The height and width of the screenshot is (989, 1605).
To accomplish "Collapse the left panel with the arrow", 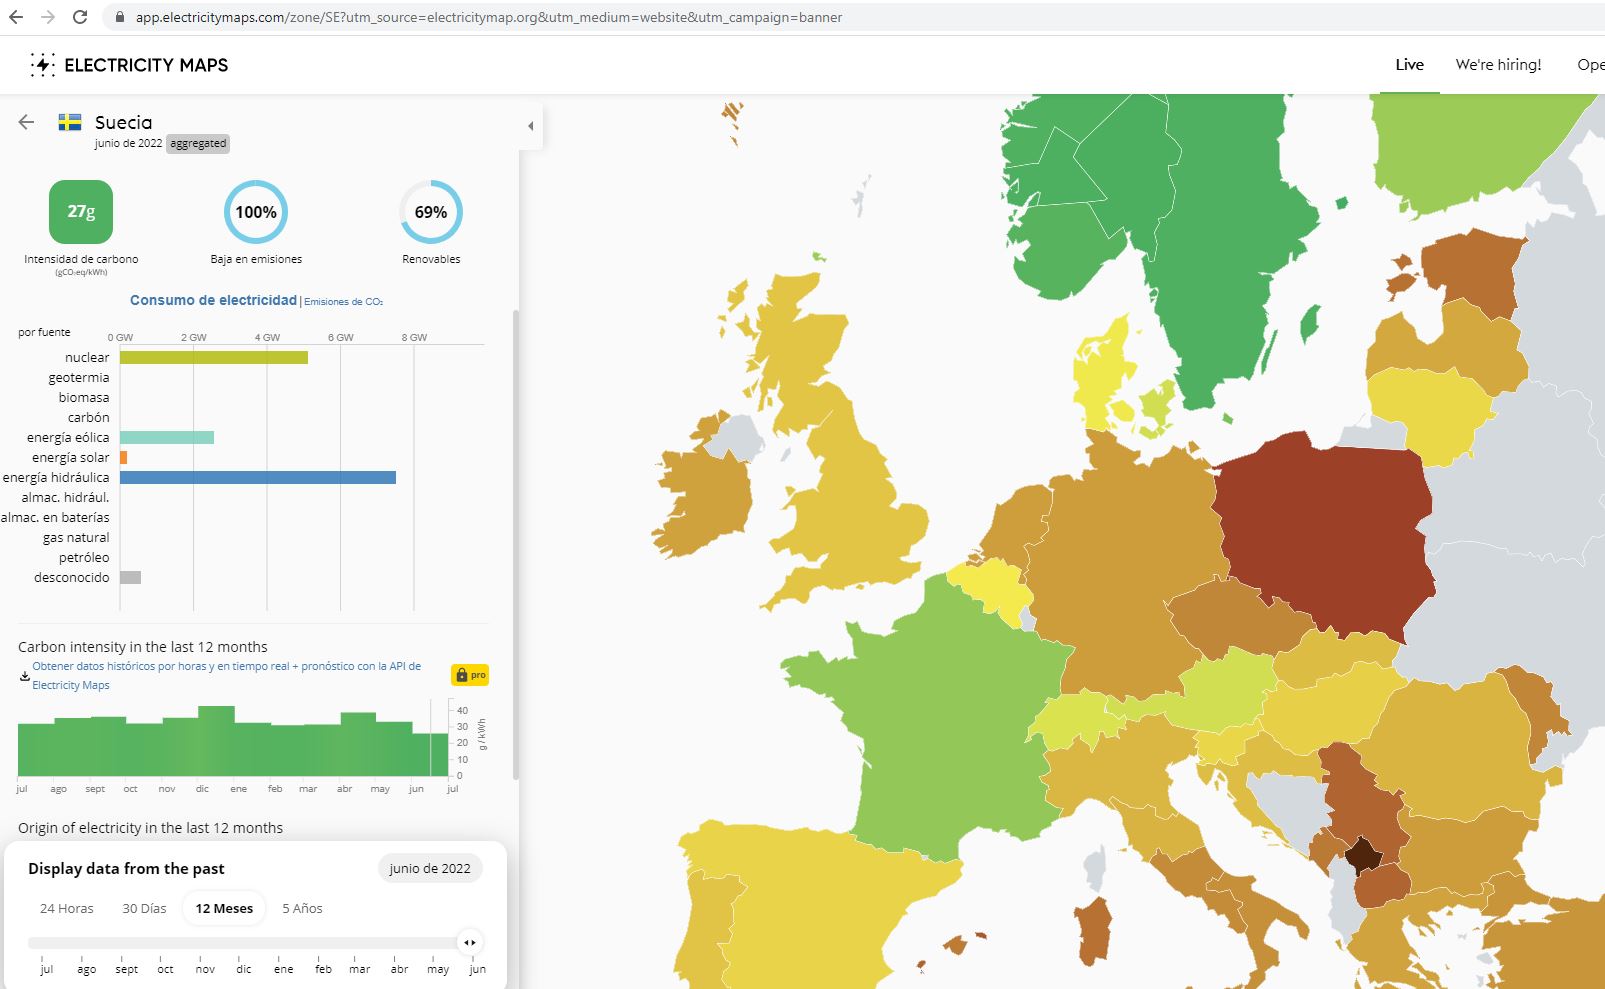I will pyautogui.click(x=531, y=126).
